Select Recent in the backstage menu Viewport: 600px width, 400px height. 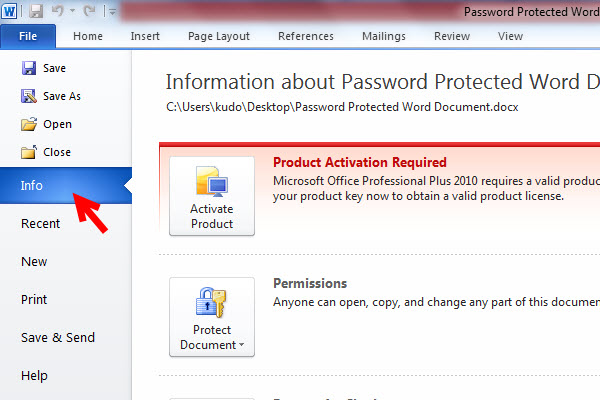(x=41, y=224)
